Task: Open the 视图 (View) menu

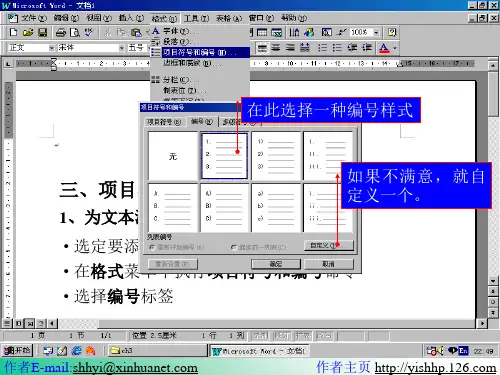Action: coord(99,18)
